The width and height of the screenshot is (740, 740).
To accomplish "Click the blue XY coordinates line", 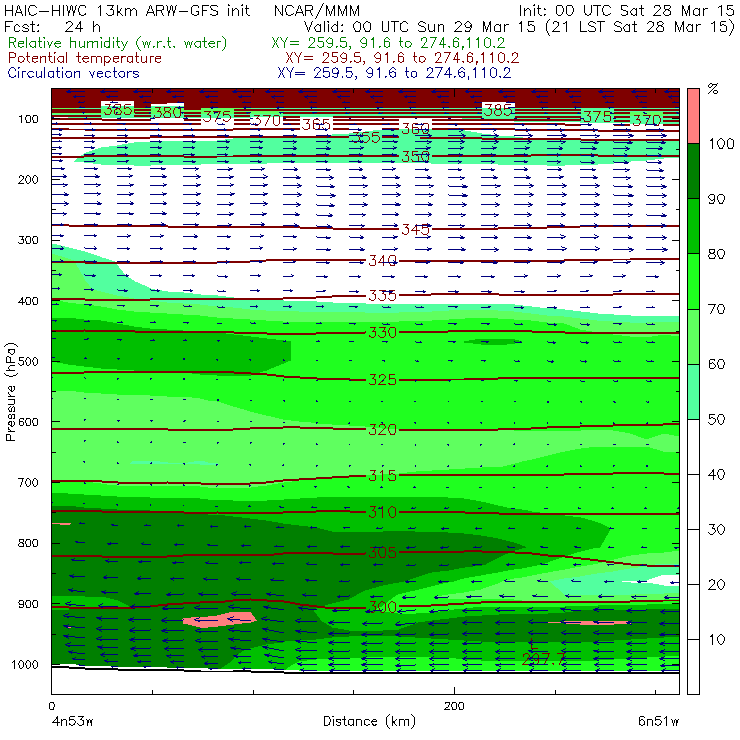I will coord(394,73).
